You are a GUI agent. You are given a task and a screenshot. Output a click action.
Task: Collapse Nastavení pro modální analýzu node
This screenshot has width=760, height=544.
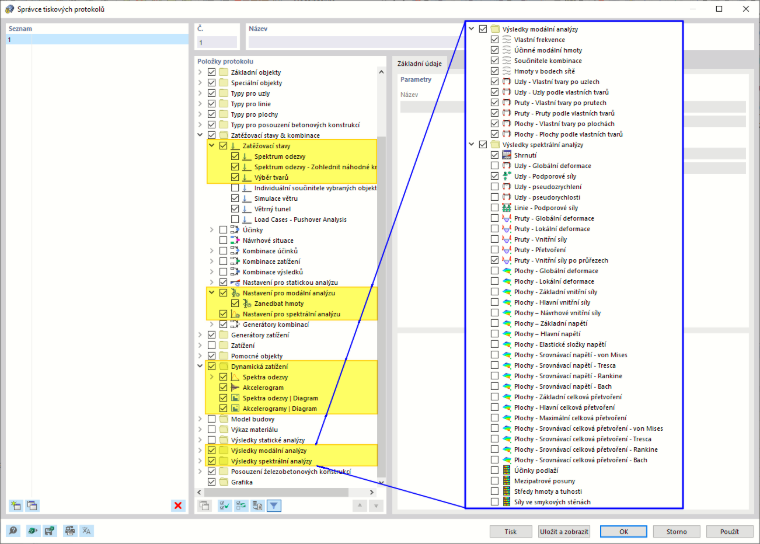(x=212, y=293)
